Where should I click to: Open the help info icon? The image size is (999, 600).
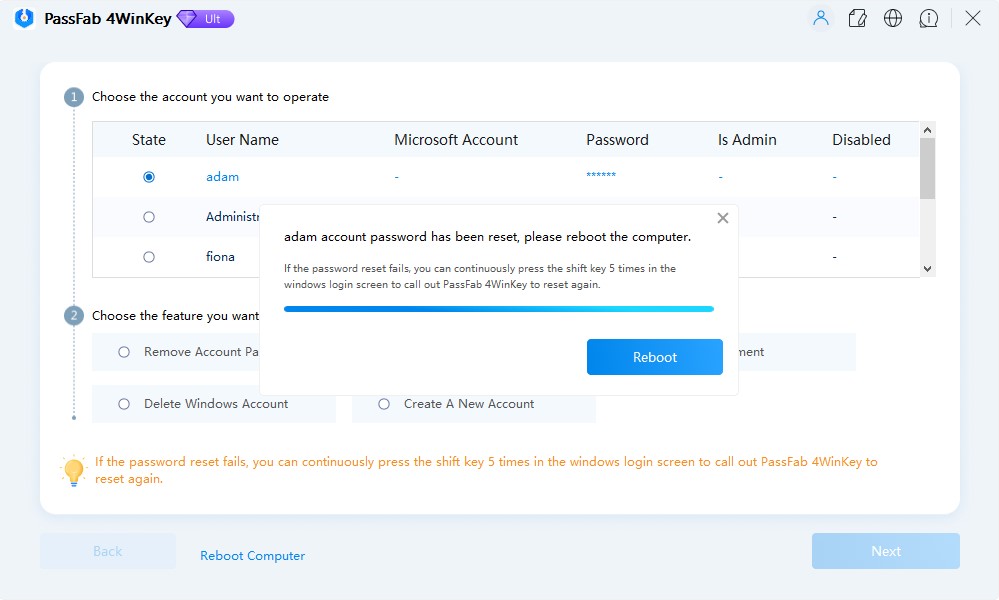pos(929,18)
